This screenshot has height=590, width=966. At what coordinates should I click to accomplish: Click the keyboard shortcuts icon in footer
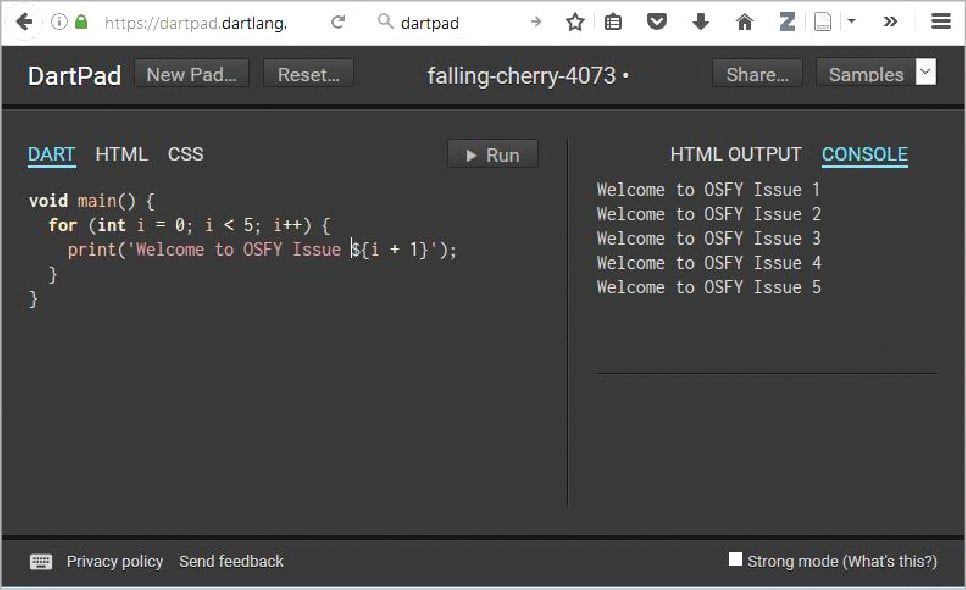[x=41, y=561]
